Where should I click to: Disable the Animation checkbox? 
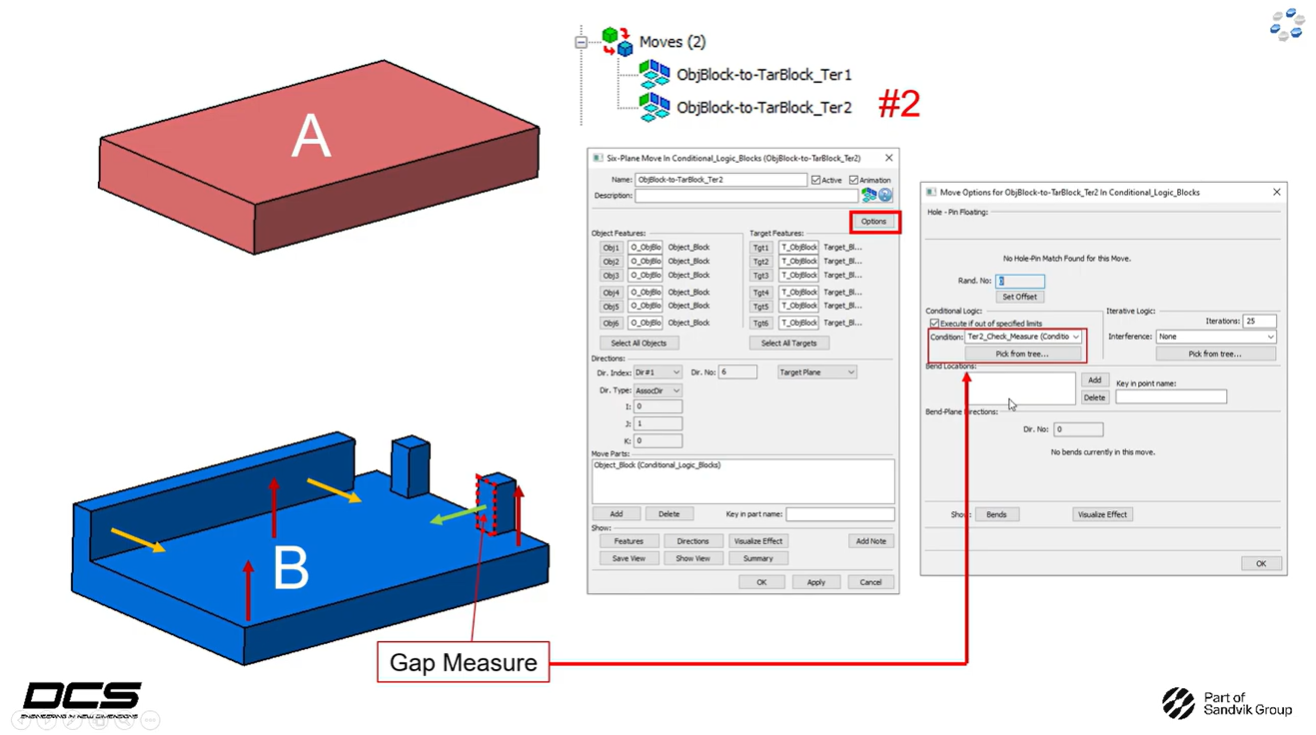pos(853,180)
